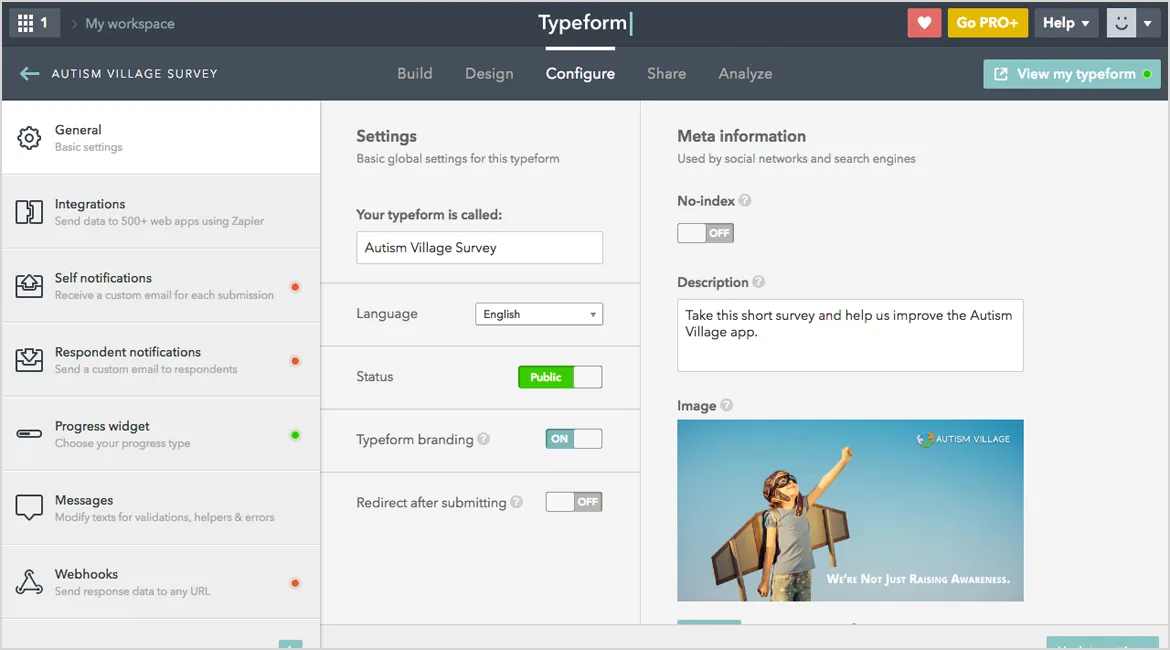Open Integrations section

(x=161, y=212)
